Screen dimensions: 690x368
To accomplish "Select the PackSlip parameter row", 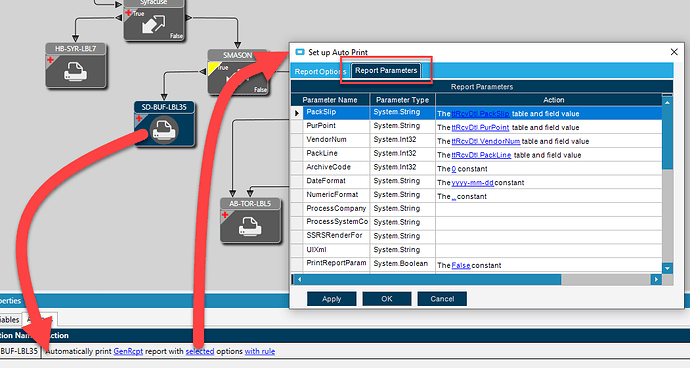I will tap(476, 113).
